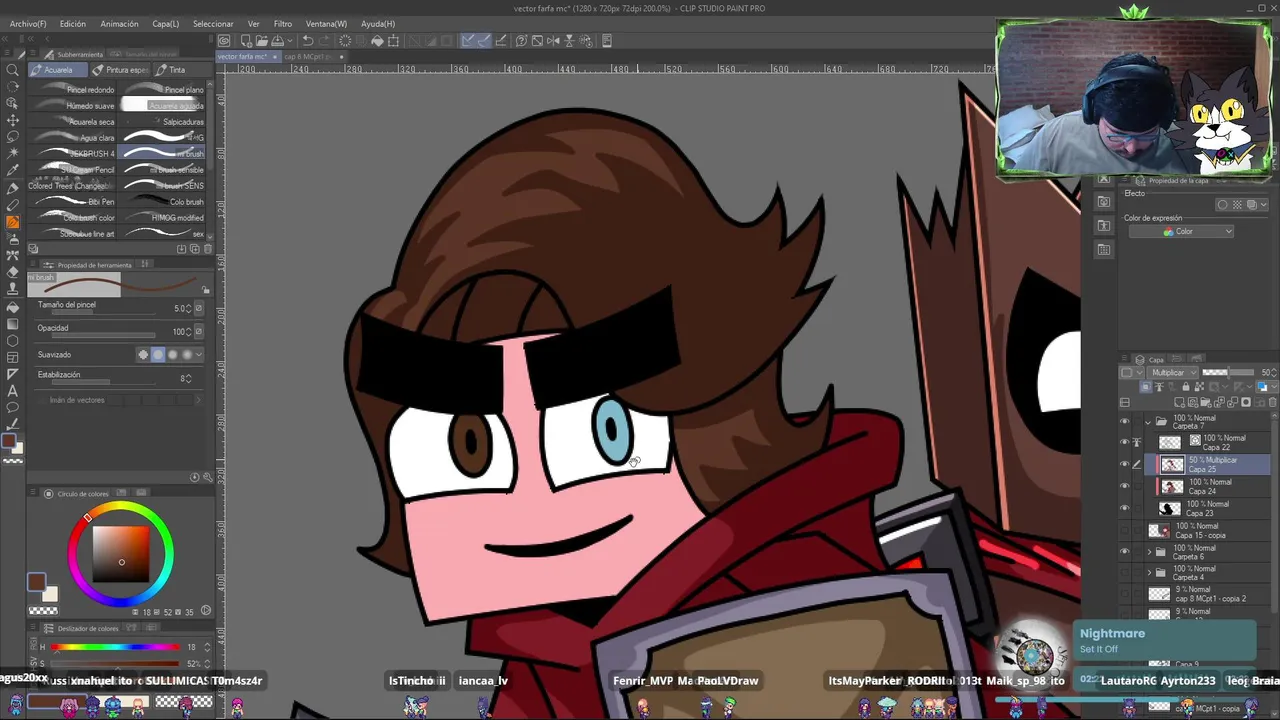Screen dimensions: 1280x720
Task: Switch to the Pintura espesa brush tab
Action: click(121, 70)
